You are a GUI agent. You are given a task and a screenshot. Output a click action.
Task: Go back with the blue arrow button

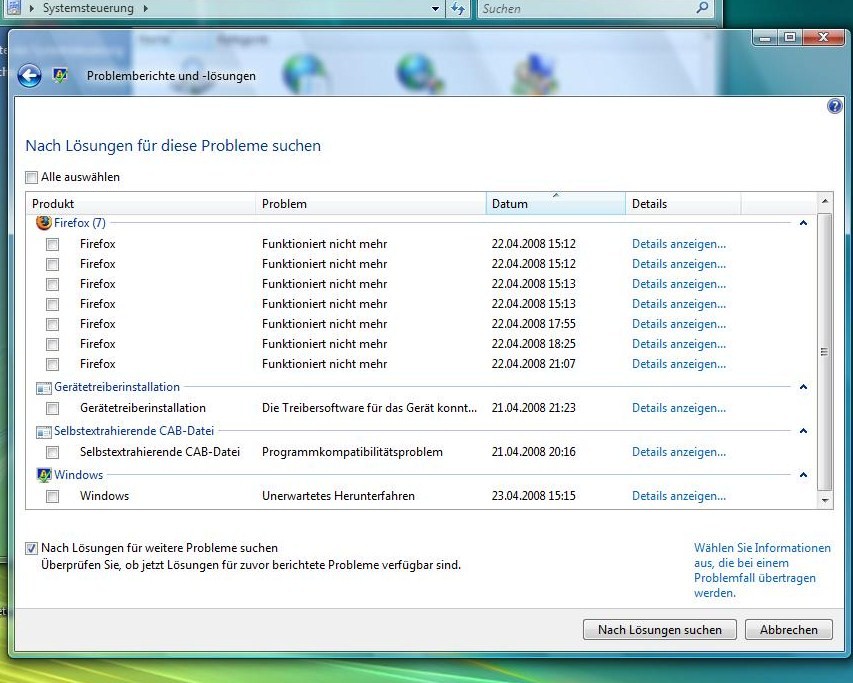29,76
